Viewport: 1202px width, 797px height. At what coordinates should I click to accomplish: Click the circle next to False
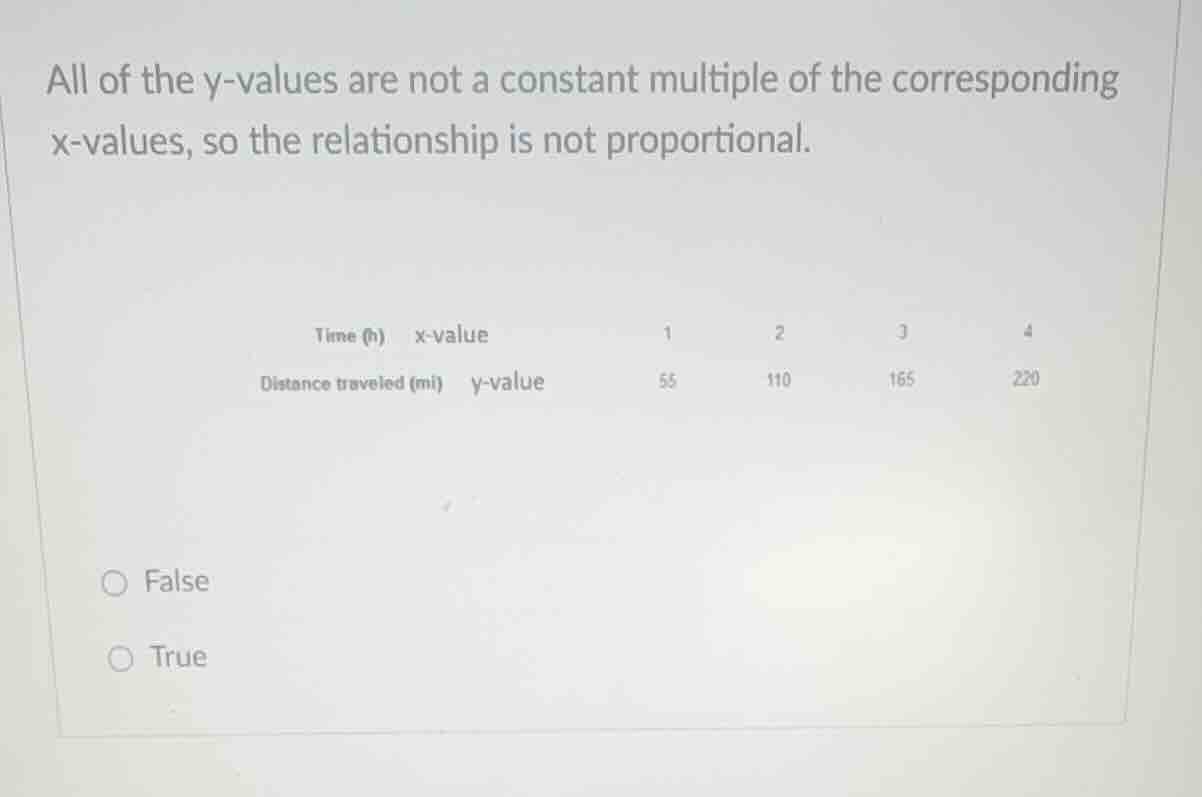[x=115, y=582]
